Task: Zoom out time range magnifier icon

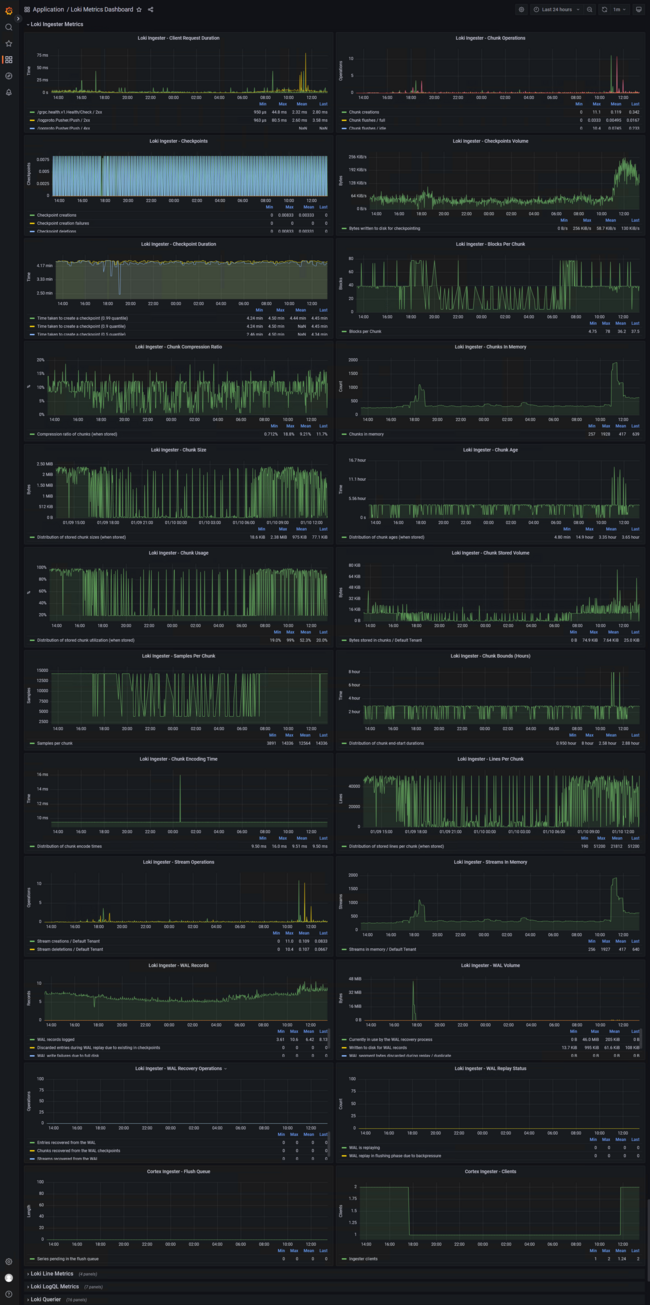Action: [x=590, y=9]
